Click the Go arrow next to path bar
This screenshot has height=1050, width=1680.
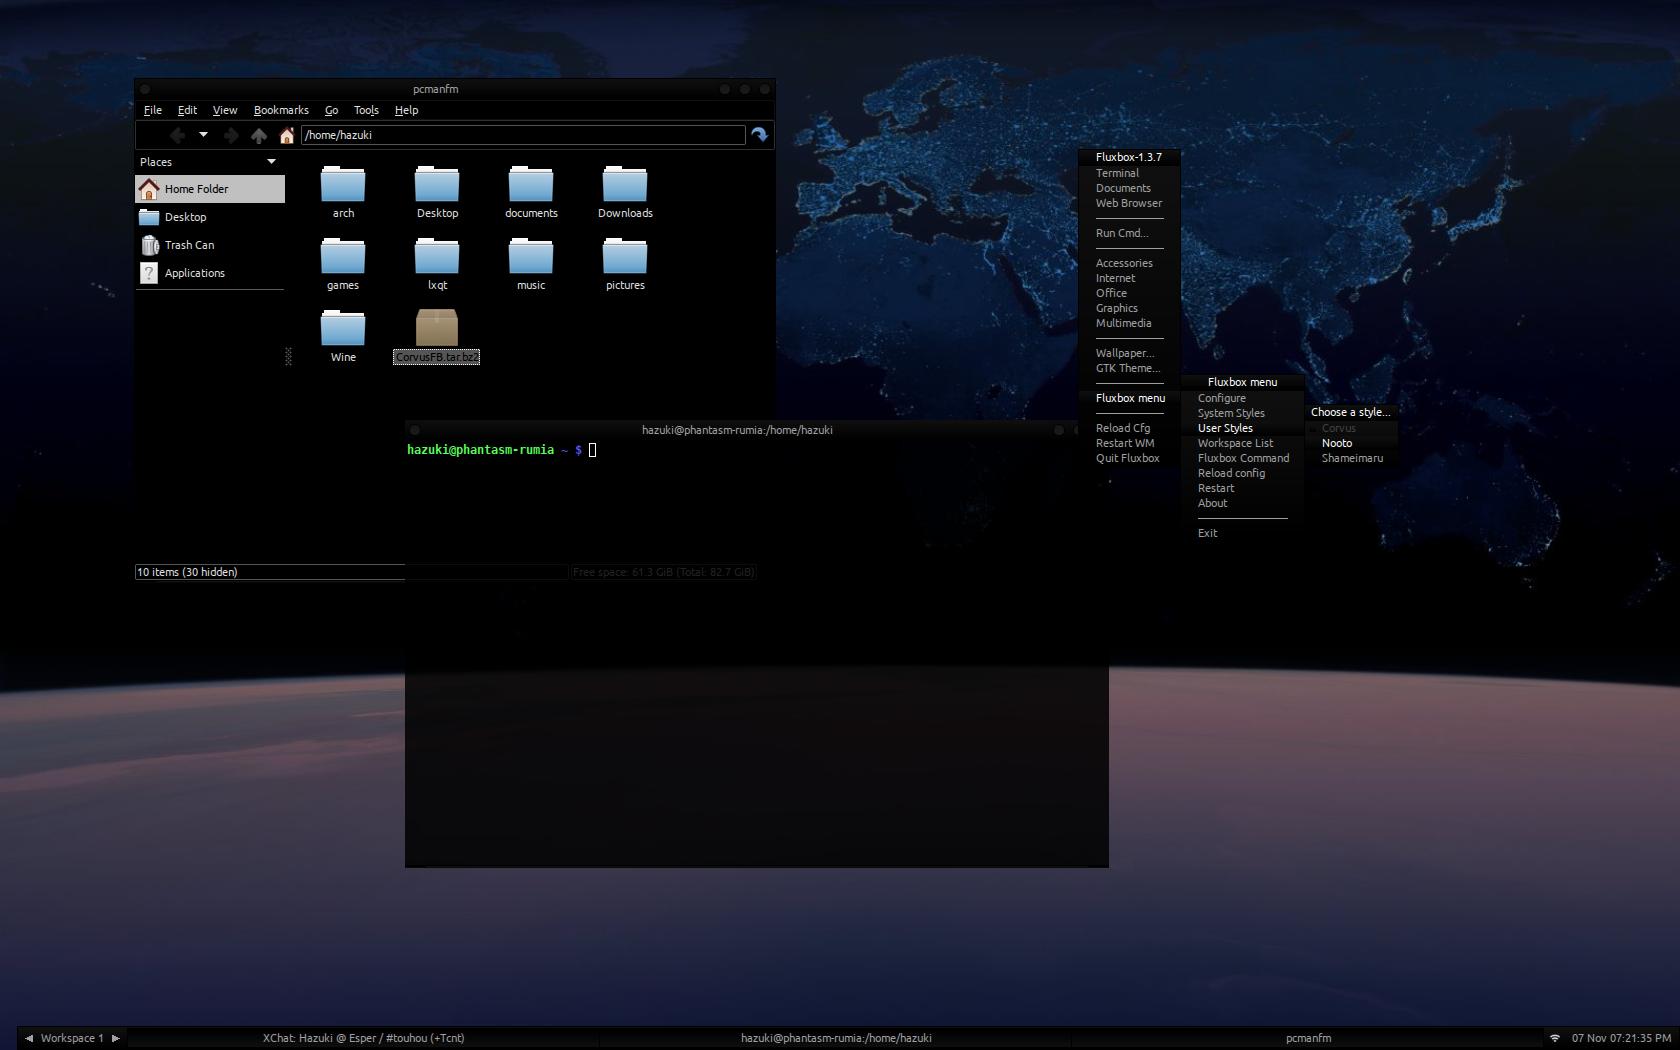click(760, 135)
